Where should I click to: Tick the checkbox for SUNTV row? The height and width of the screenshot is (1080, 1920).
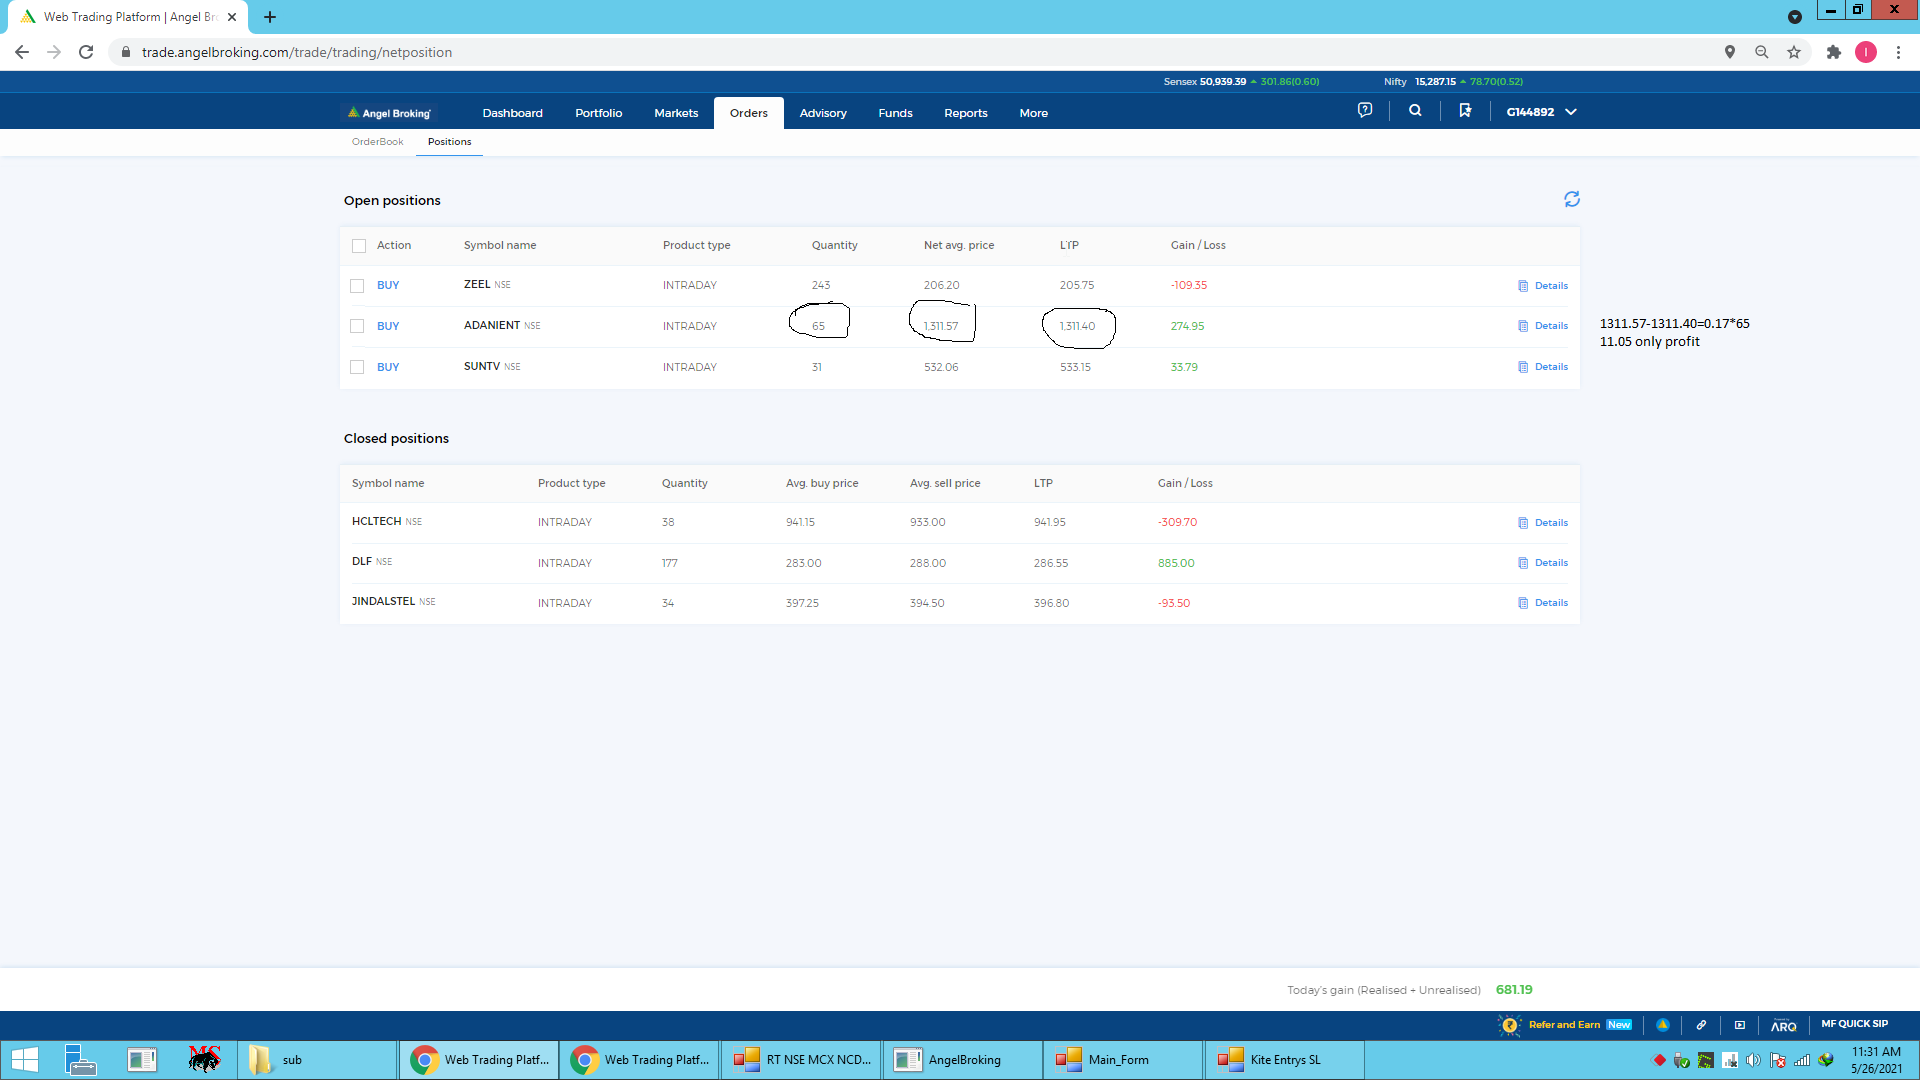coord(357,367)
